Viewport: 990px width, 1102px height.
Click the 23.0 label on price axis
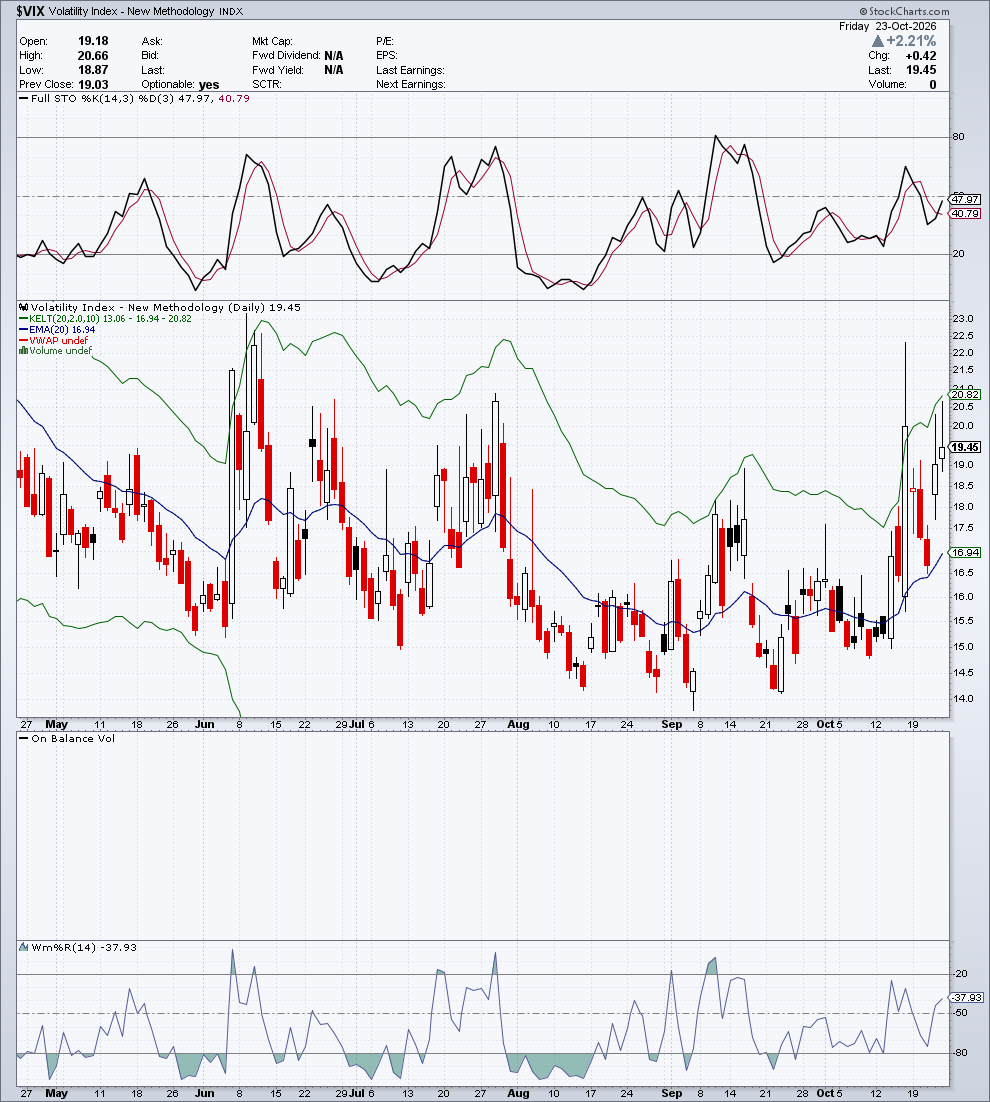(x=963, y=319)
